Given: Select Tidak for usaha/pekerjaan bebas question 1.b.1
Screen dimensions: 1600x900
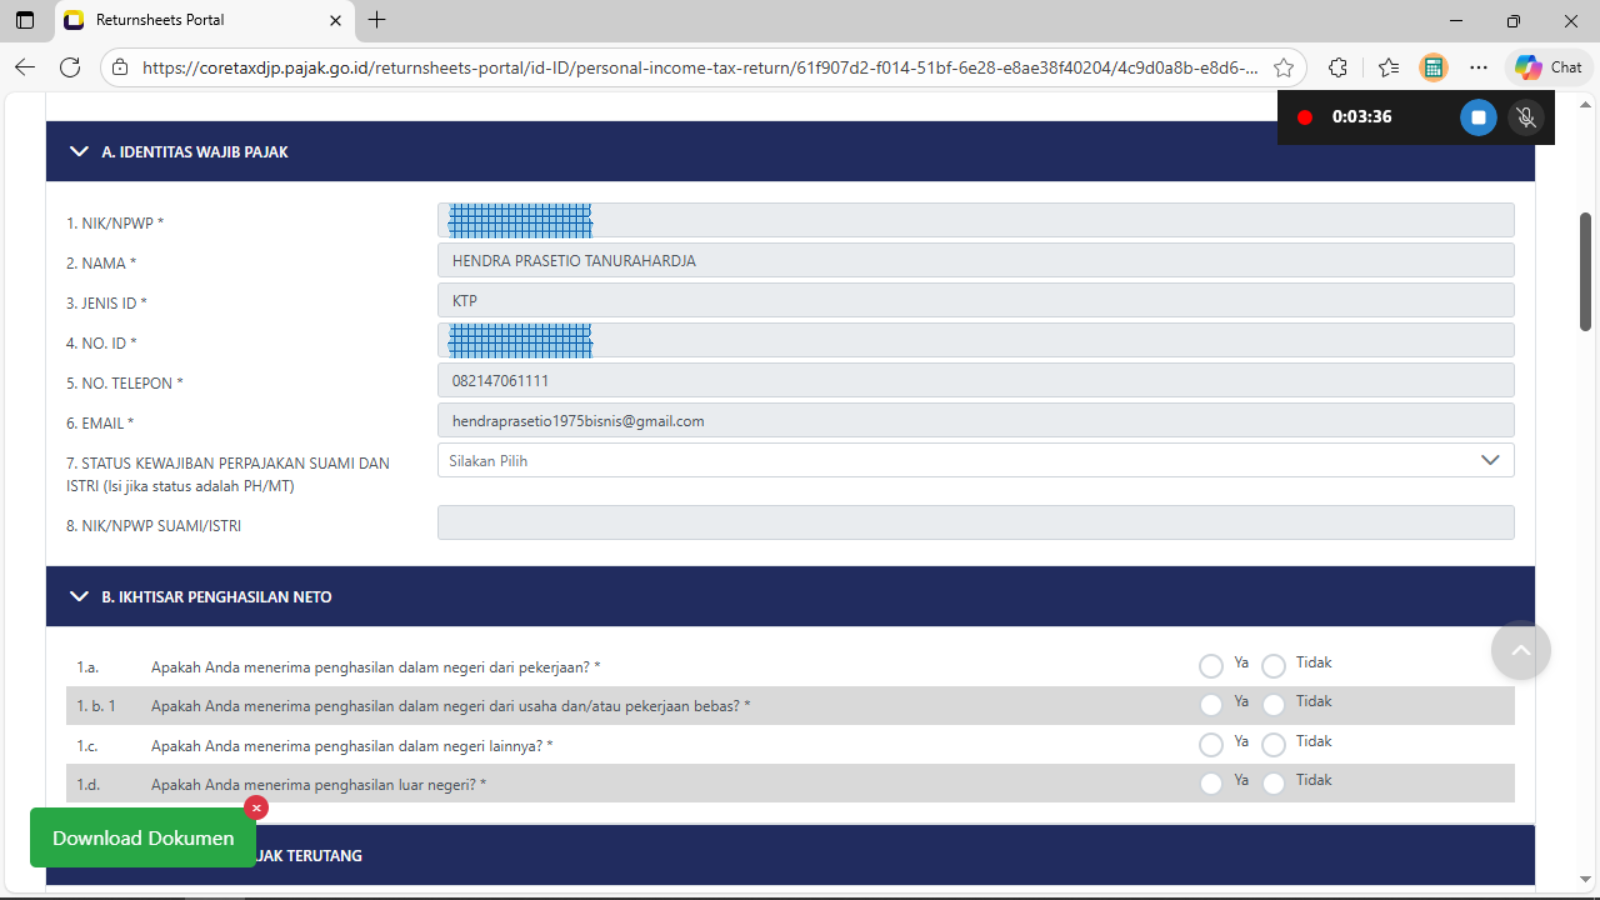Looking at the screenshot, I should pos(1274,705).
